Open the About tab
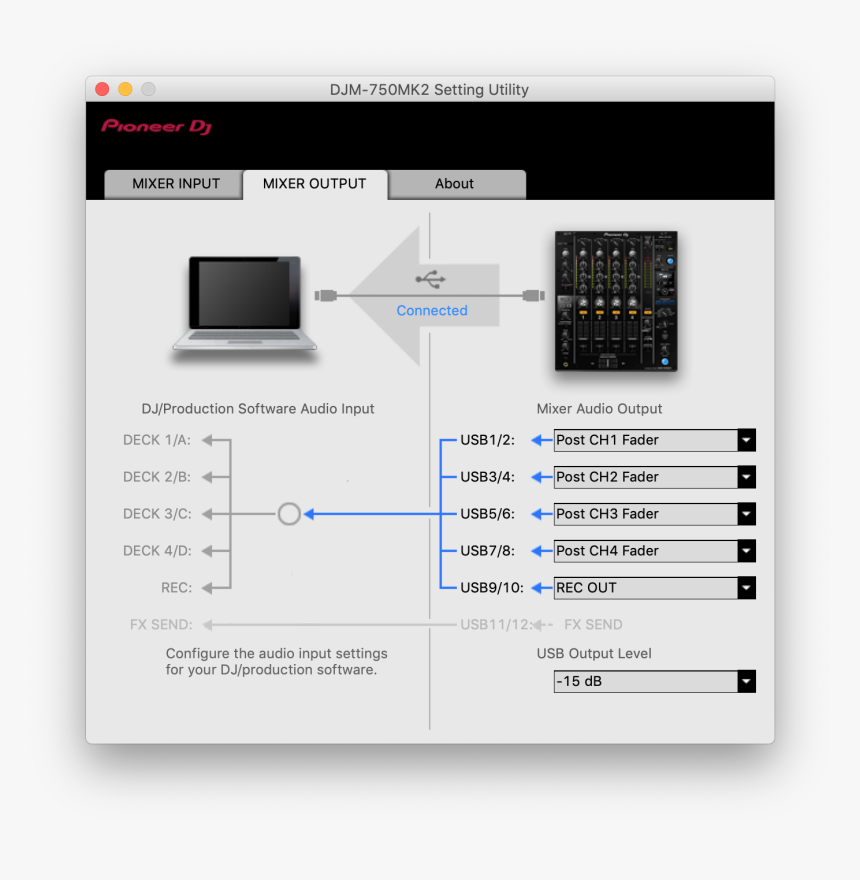This screenshot has height=880, width=860. [455, 184]
